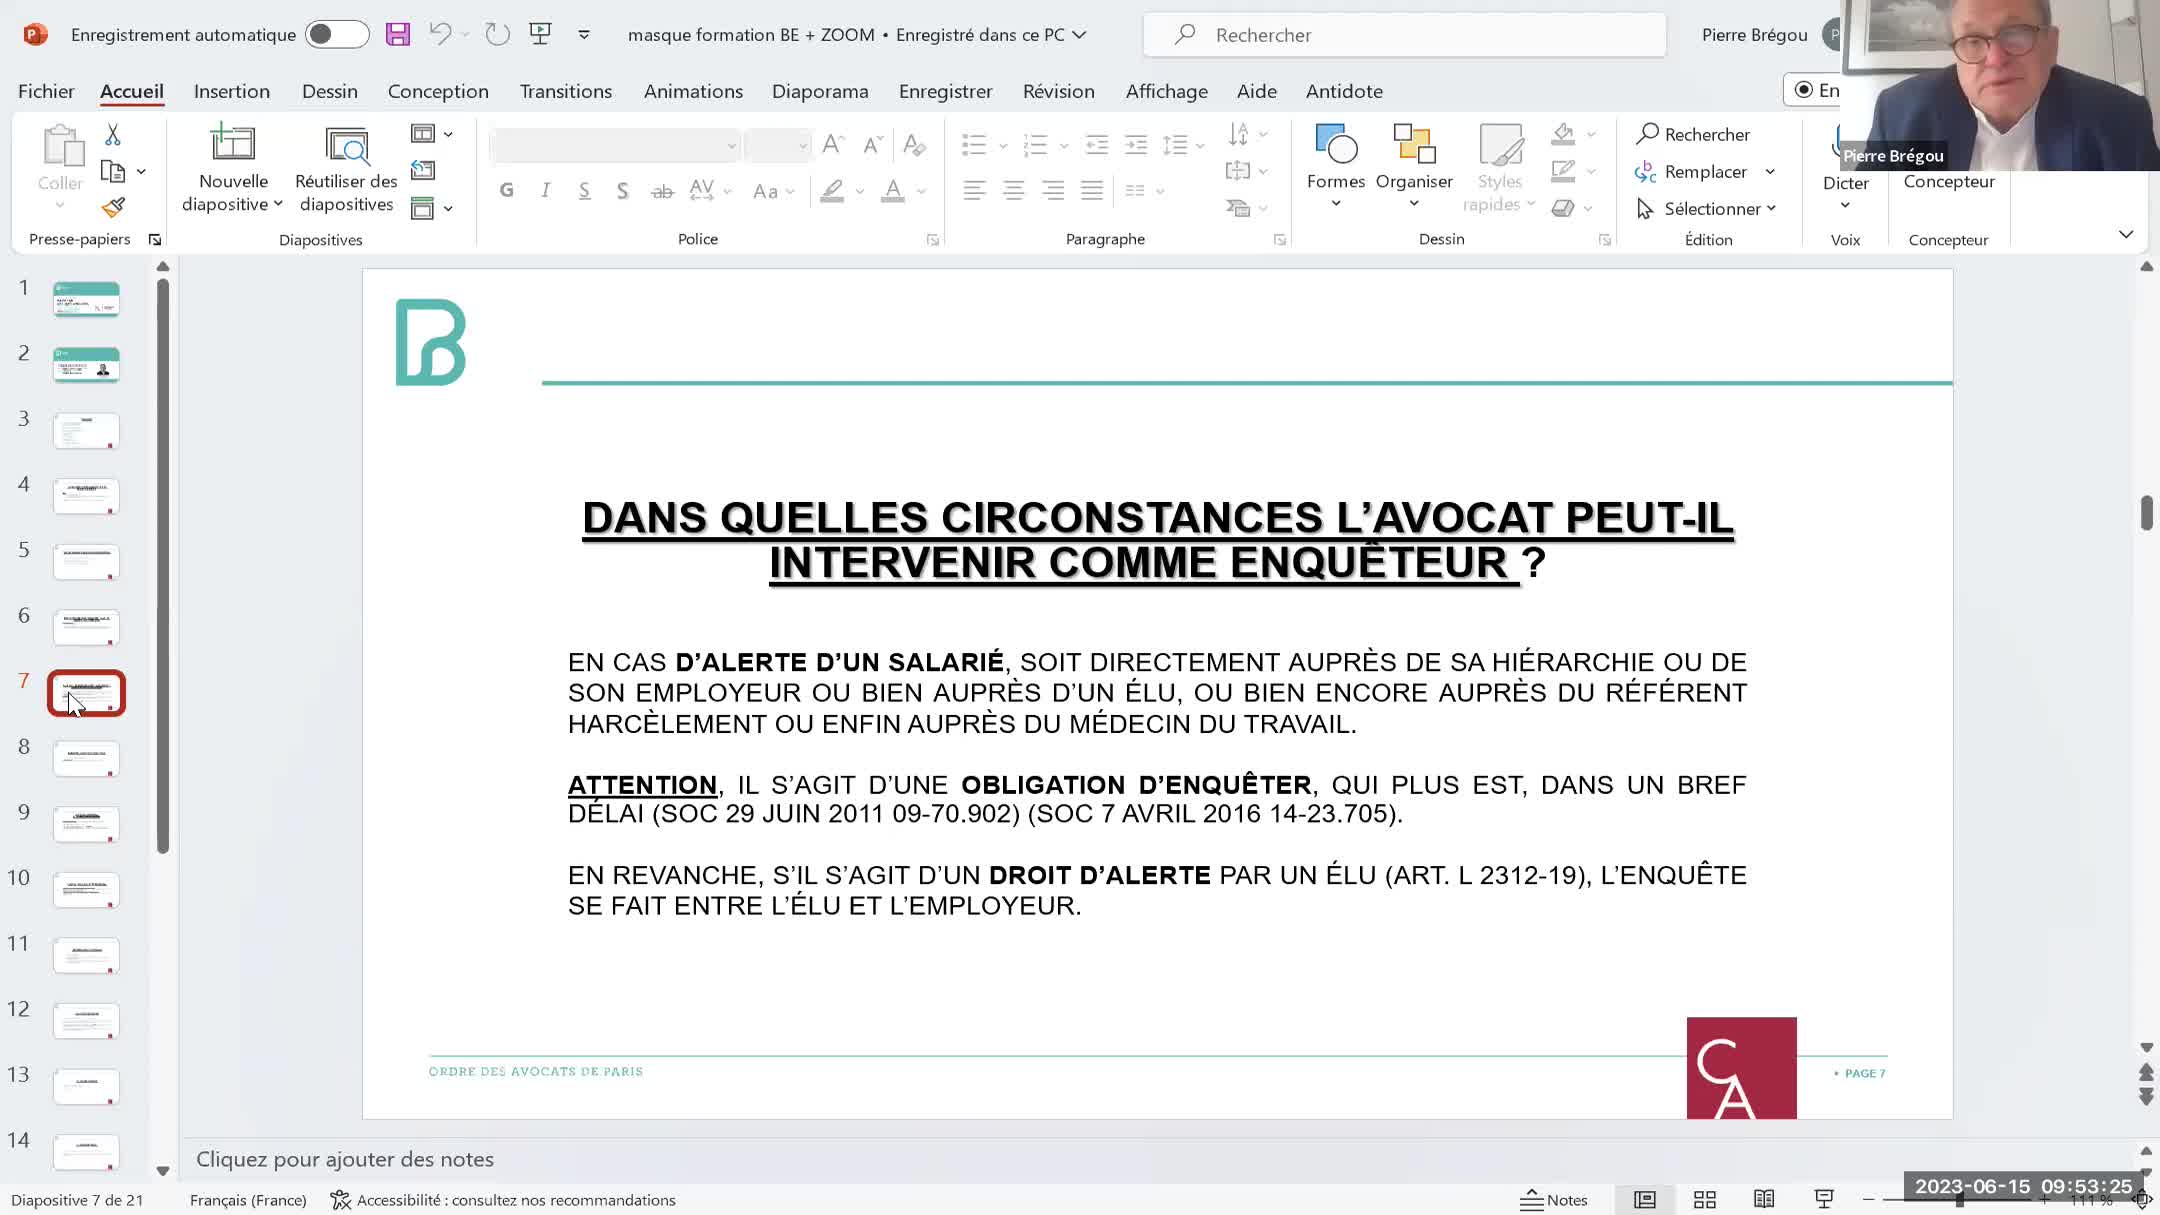Decrease font size icon

pyautogui.click(x=873, y=145)
